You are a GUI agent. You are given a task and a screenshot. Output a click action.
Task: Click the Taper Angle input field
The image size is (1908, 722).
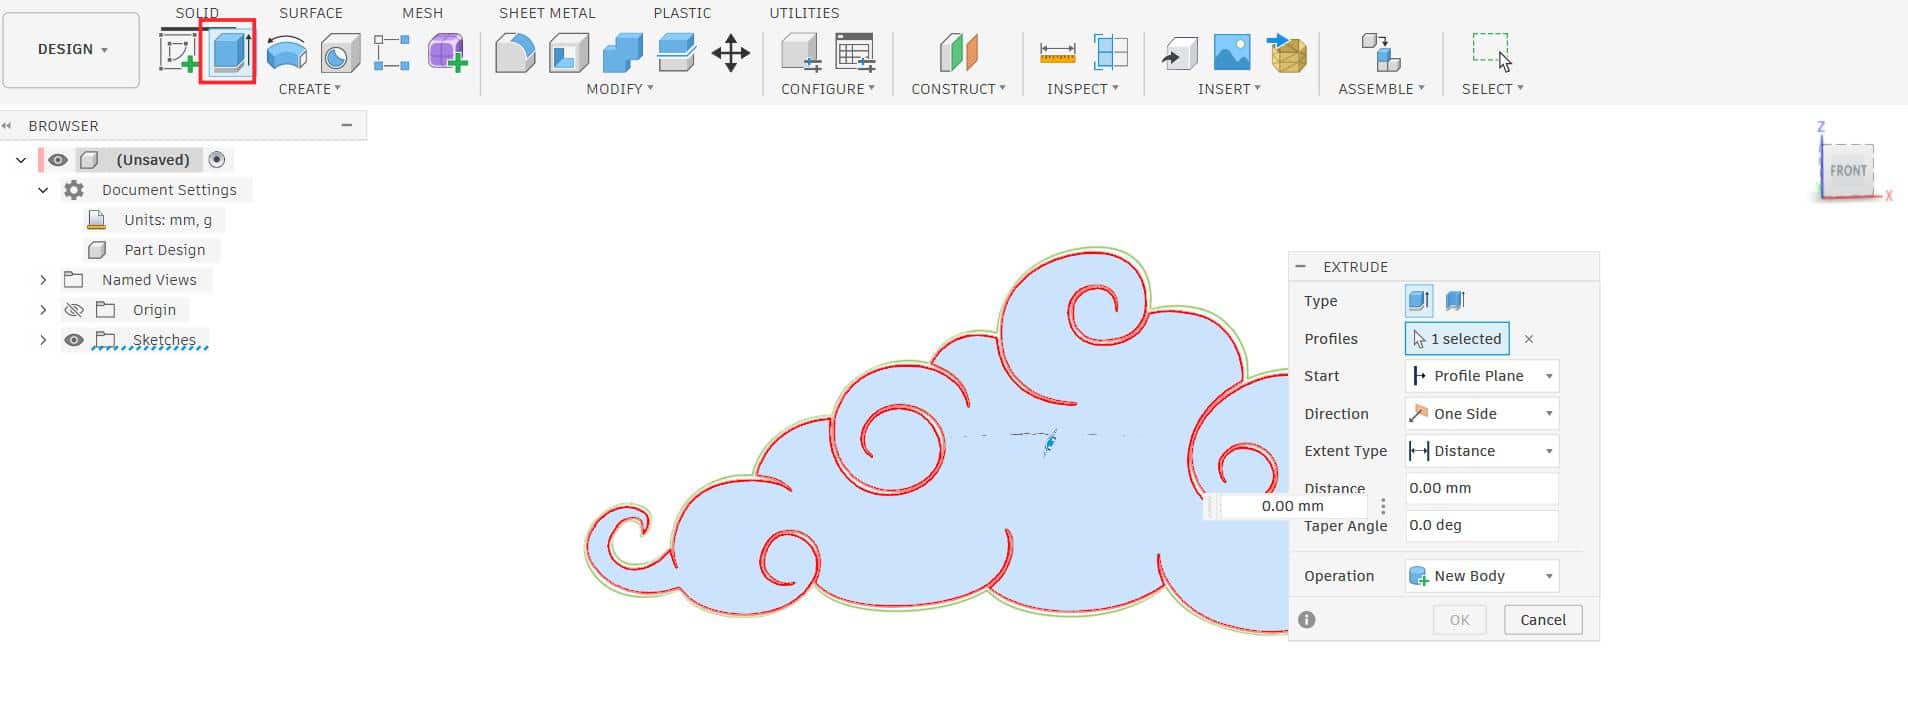pyautogui.click(x=1482, y=525)
